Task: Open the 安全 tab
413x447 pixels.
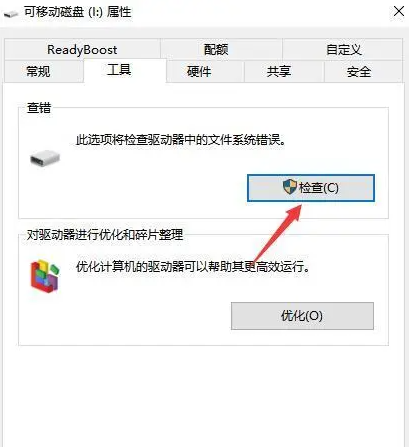Action: (x=359, y=71)
